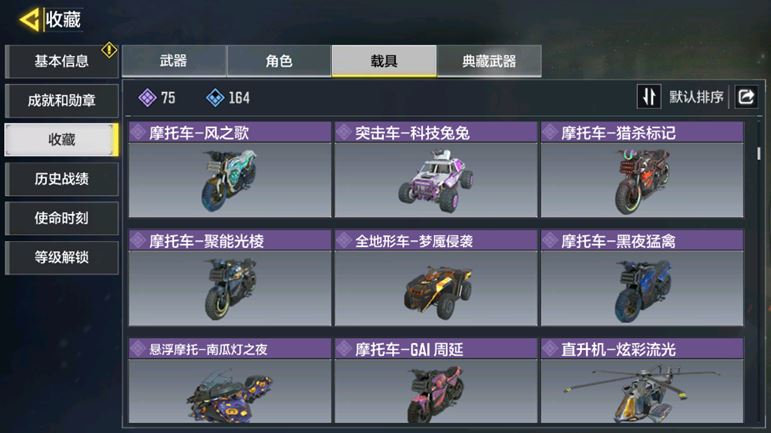Open the 默认排序 sort dropdown
The width and height of the screenshot is (771, 433).
(696, 97)
